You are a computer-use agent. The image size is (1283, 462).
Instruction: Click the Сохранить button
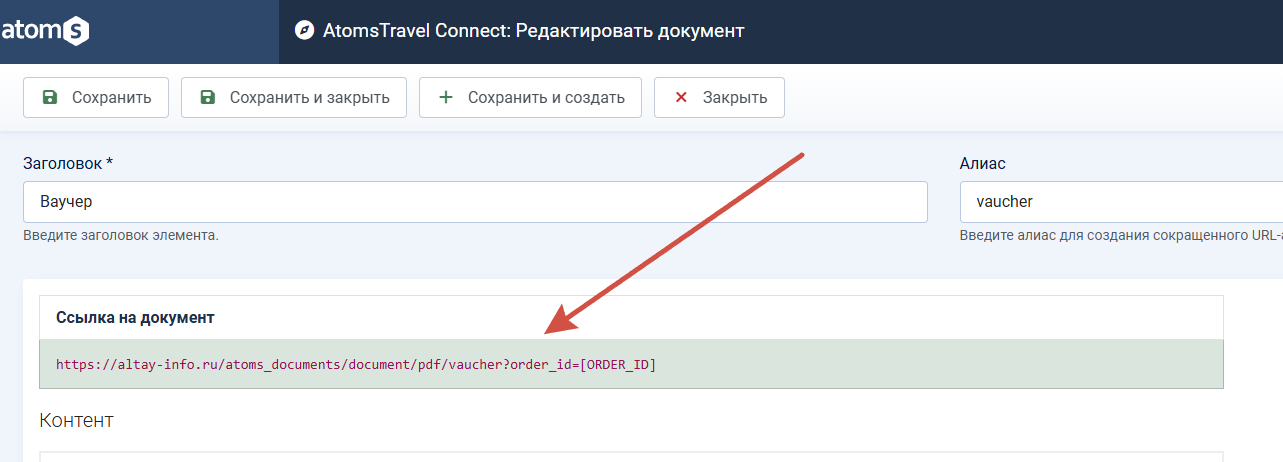coord(96,98)
